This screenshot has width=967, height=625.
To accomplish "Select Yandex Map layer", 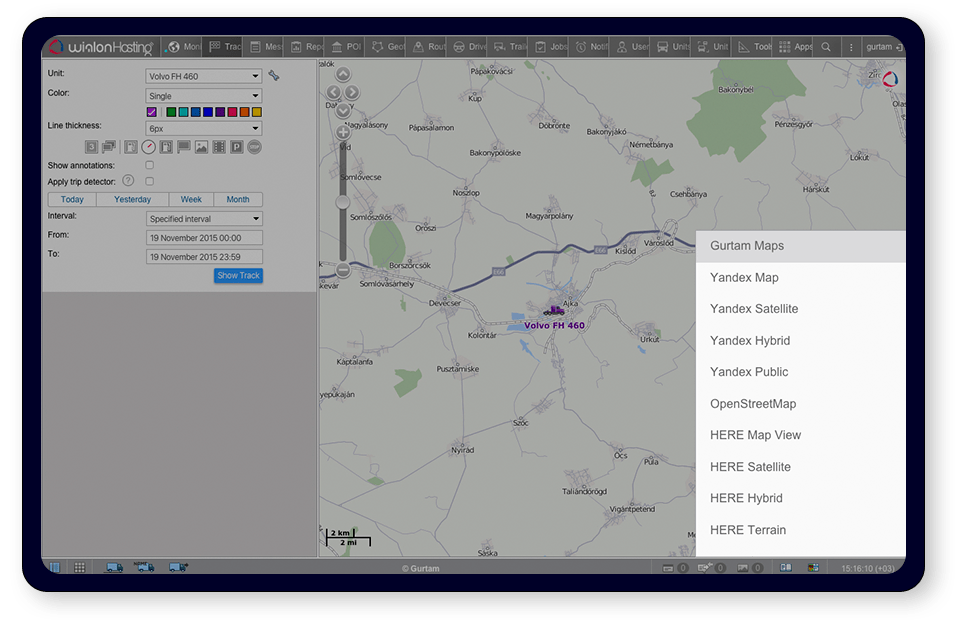I will click(800, 278).
